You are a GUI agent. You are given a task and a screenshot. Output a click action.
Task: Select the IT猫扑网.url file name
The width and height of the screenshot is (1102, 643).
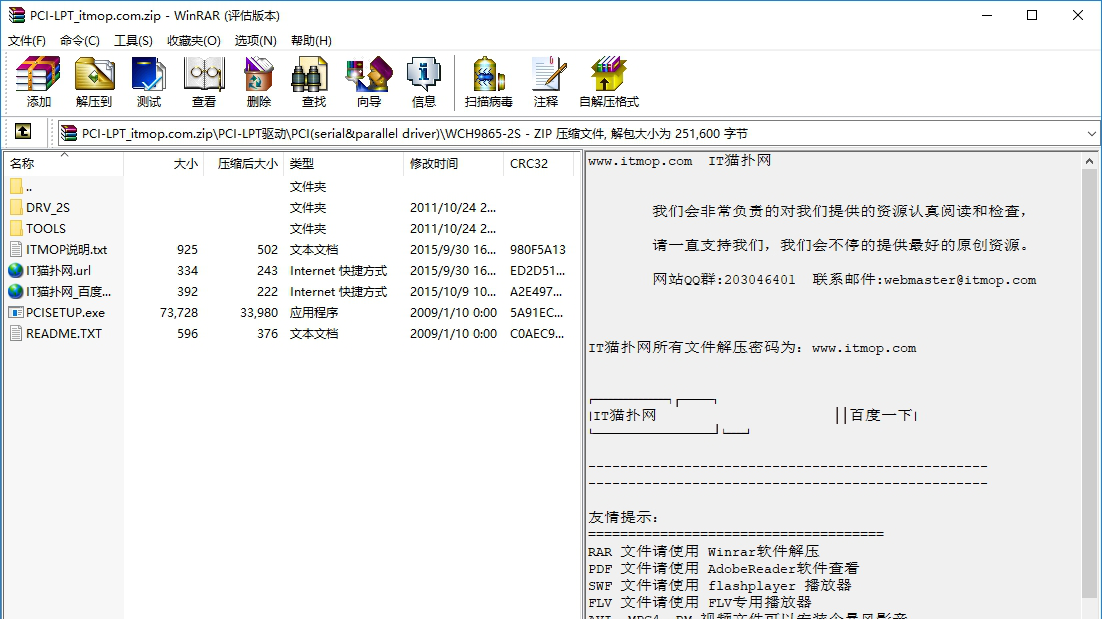click(x=58, y=271)
